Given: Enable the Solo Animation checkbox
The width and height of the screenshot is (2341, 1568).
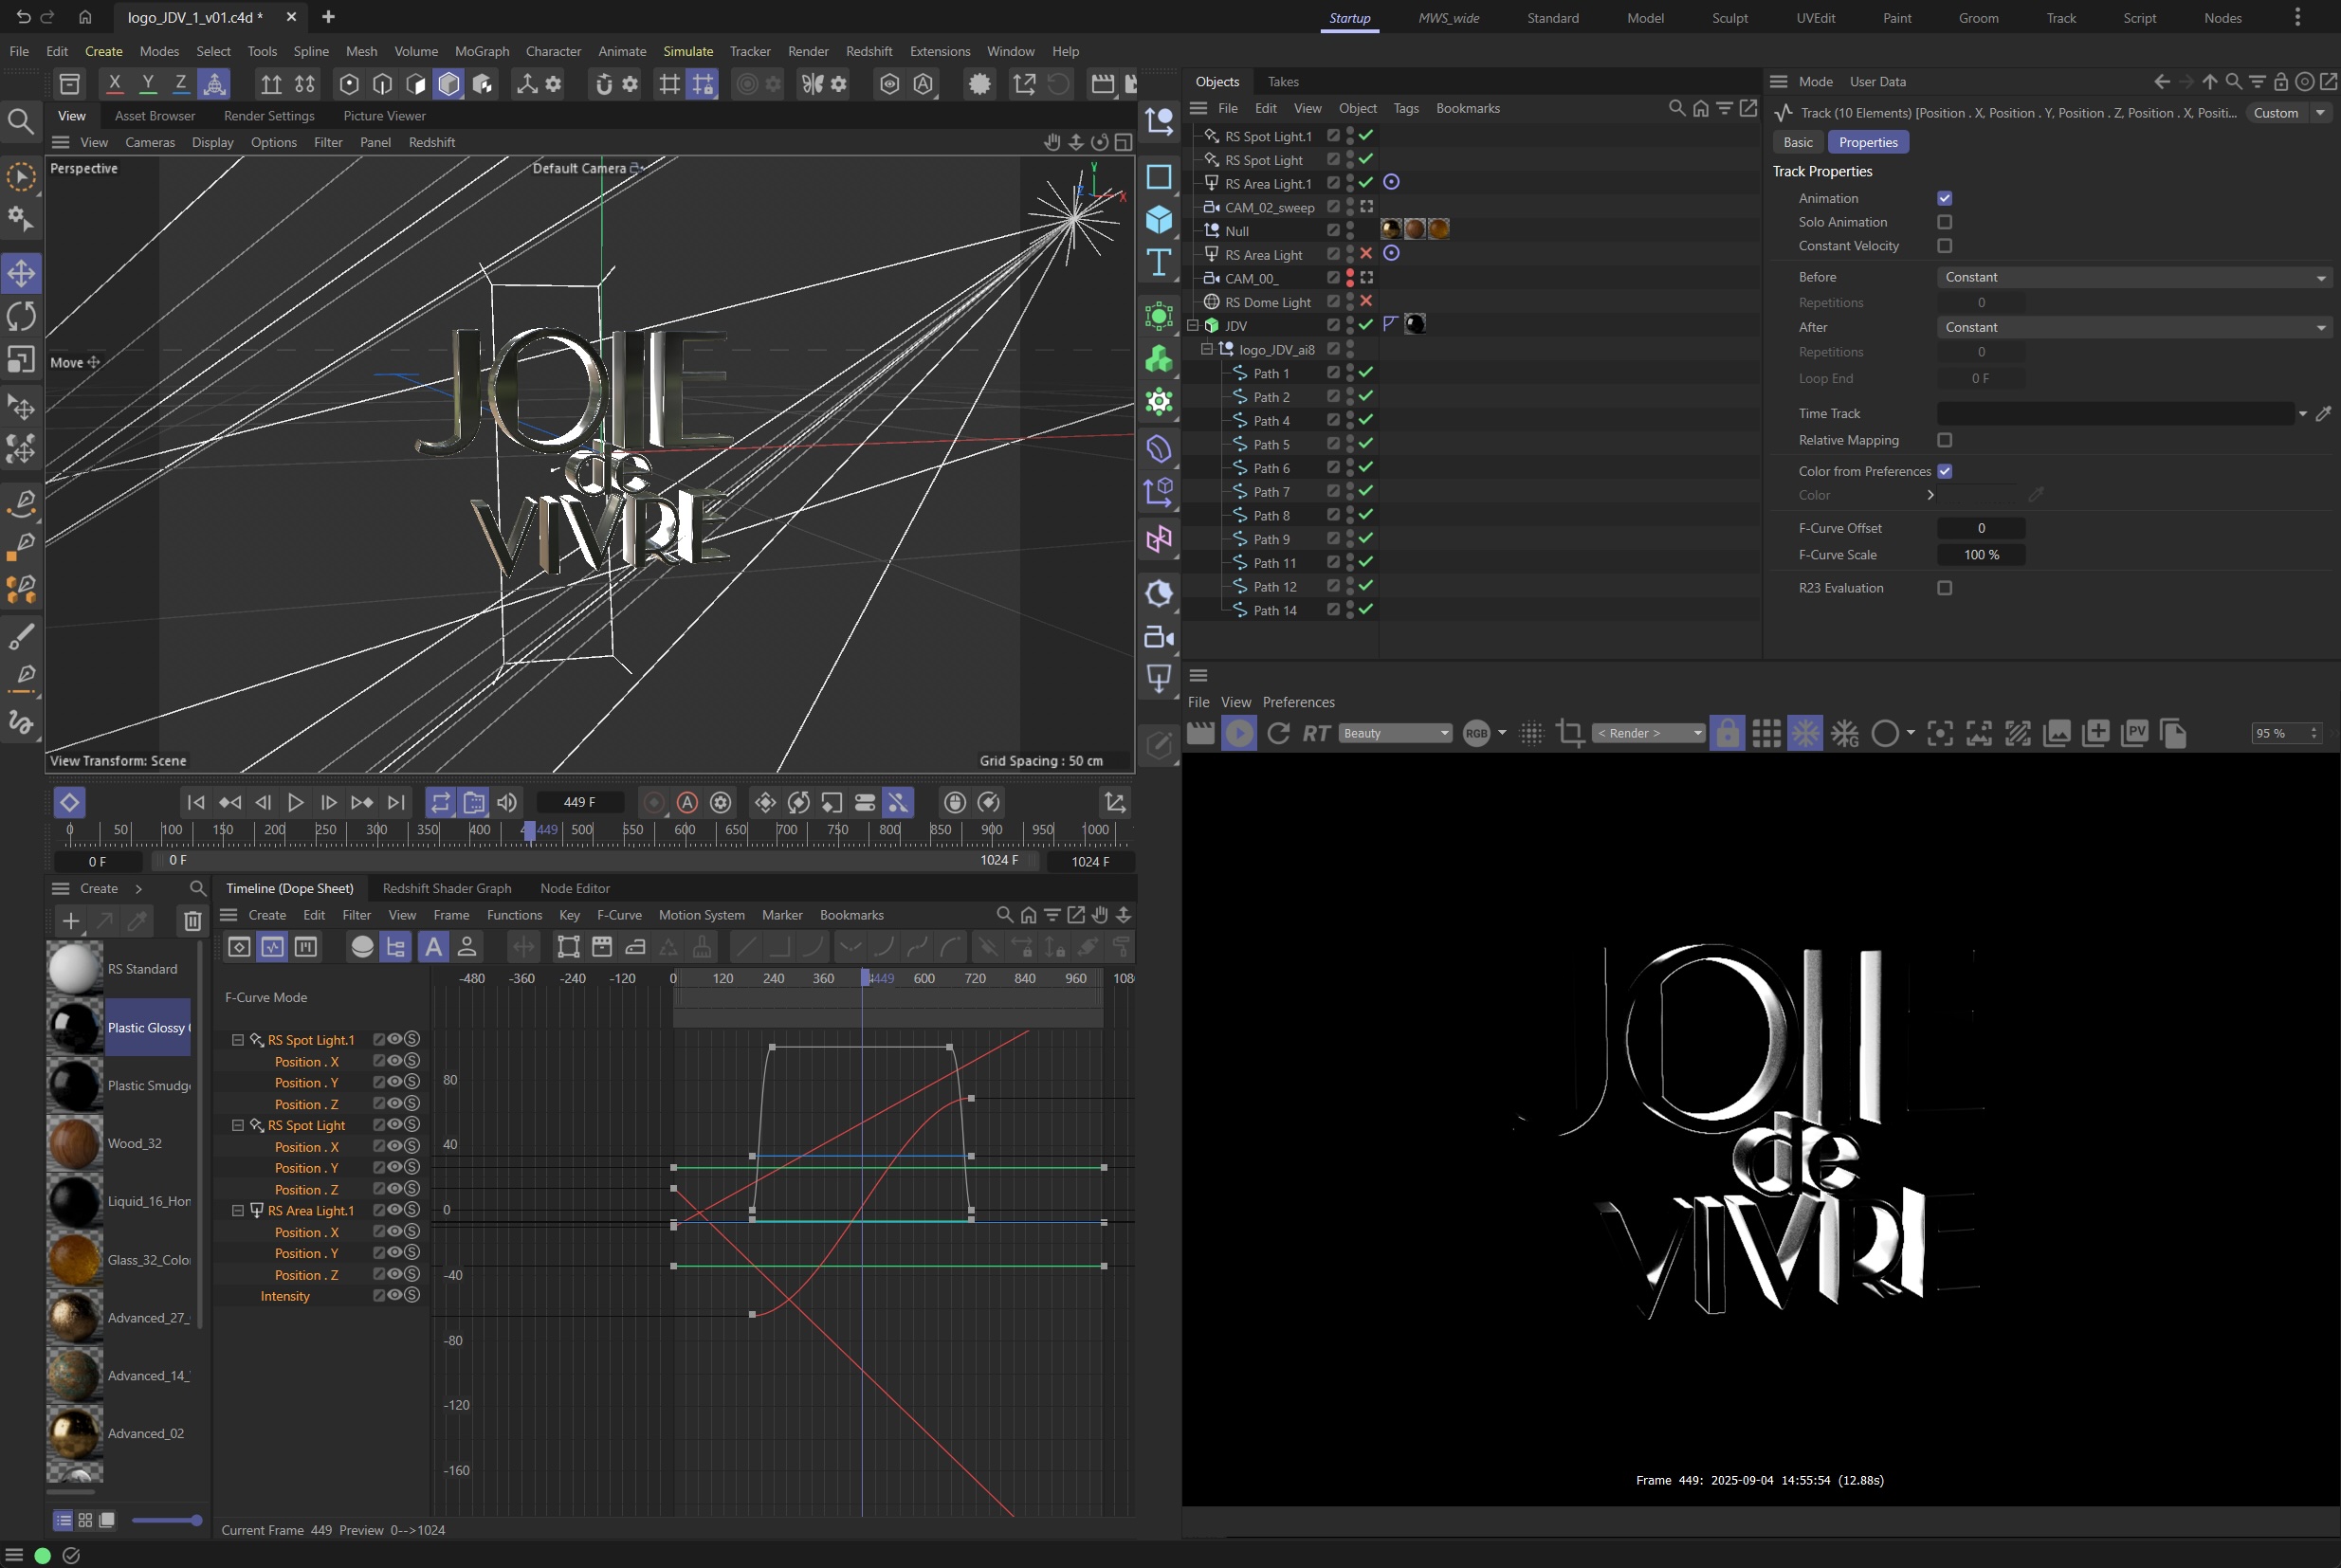Looking at the screenshot, I should pos(1944,222).
